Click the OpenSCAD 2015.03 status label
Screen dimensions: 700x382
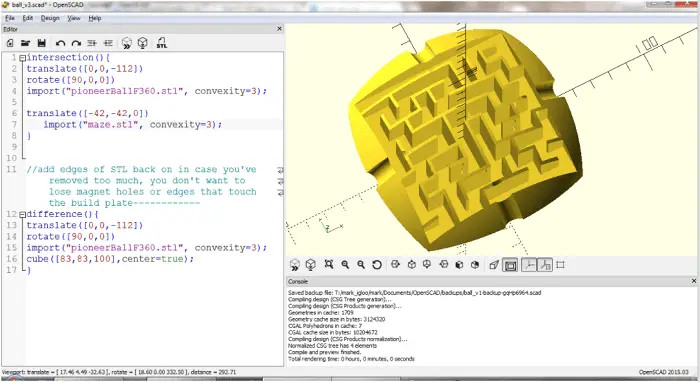point(663,372)
